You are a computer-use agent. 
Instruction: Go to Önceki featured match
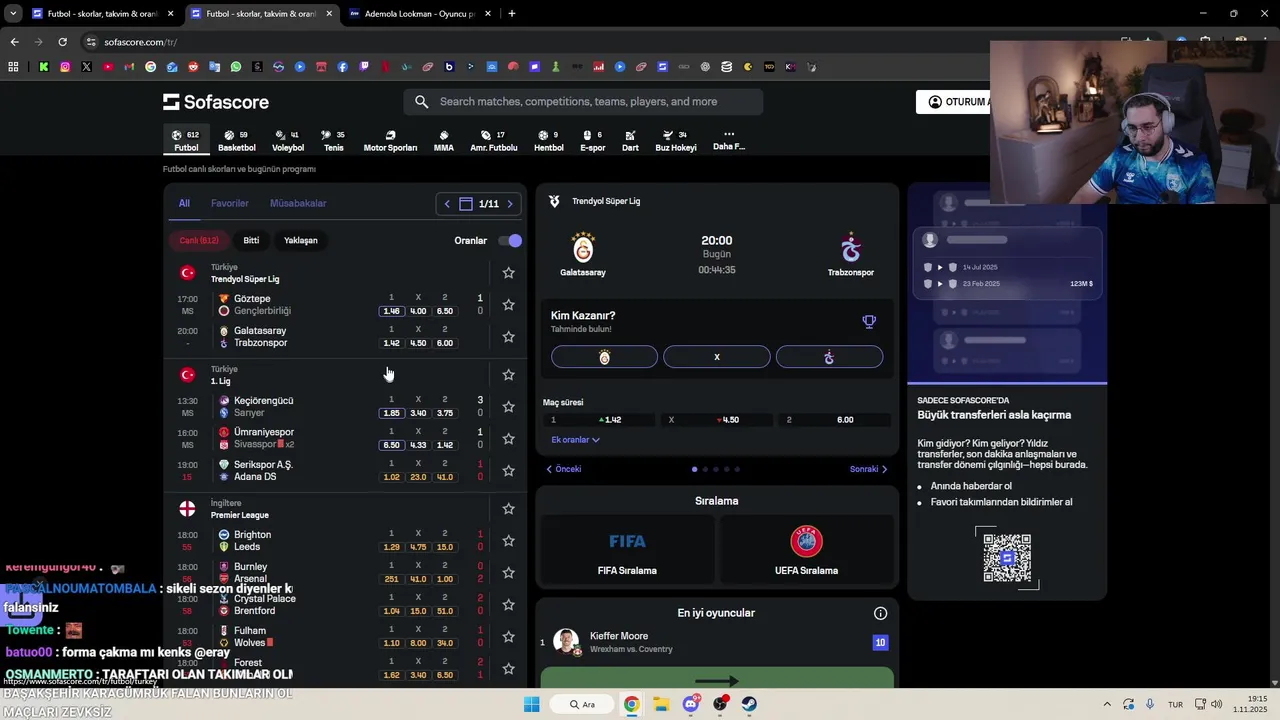tap(563, 469)
